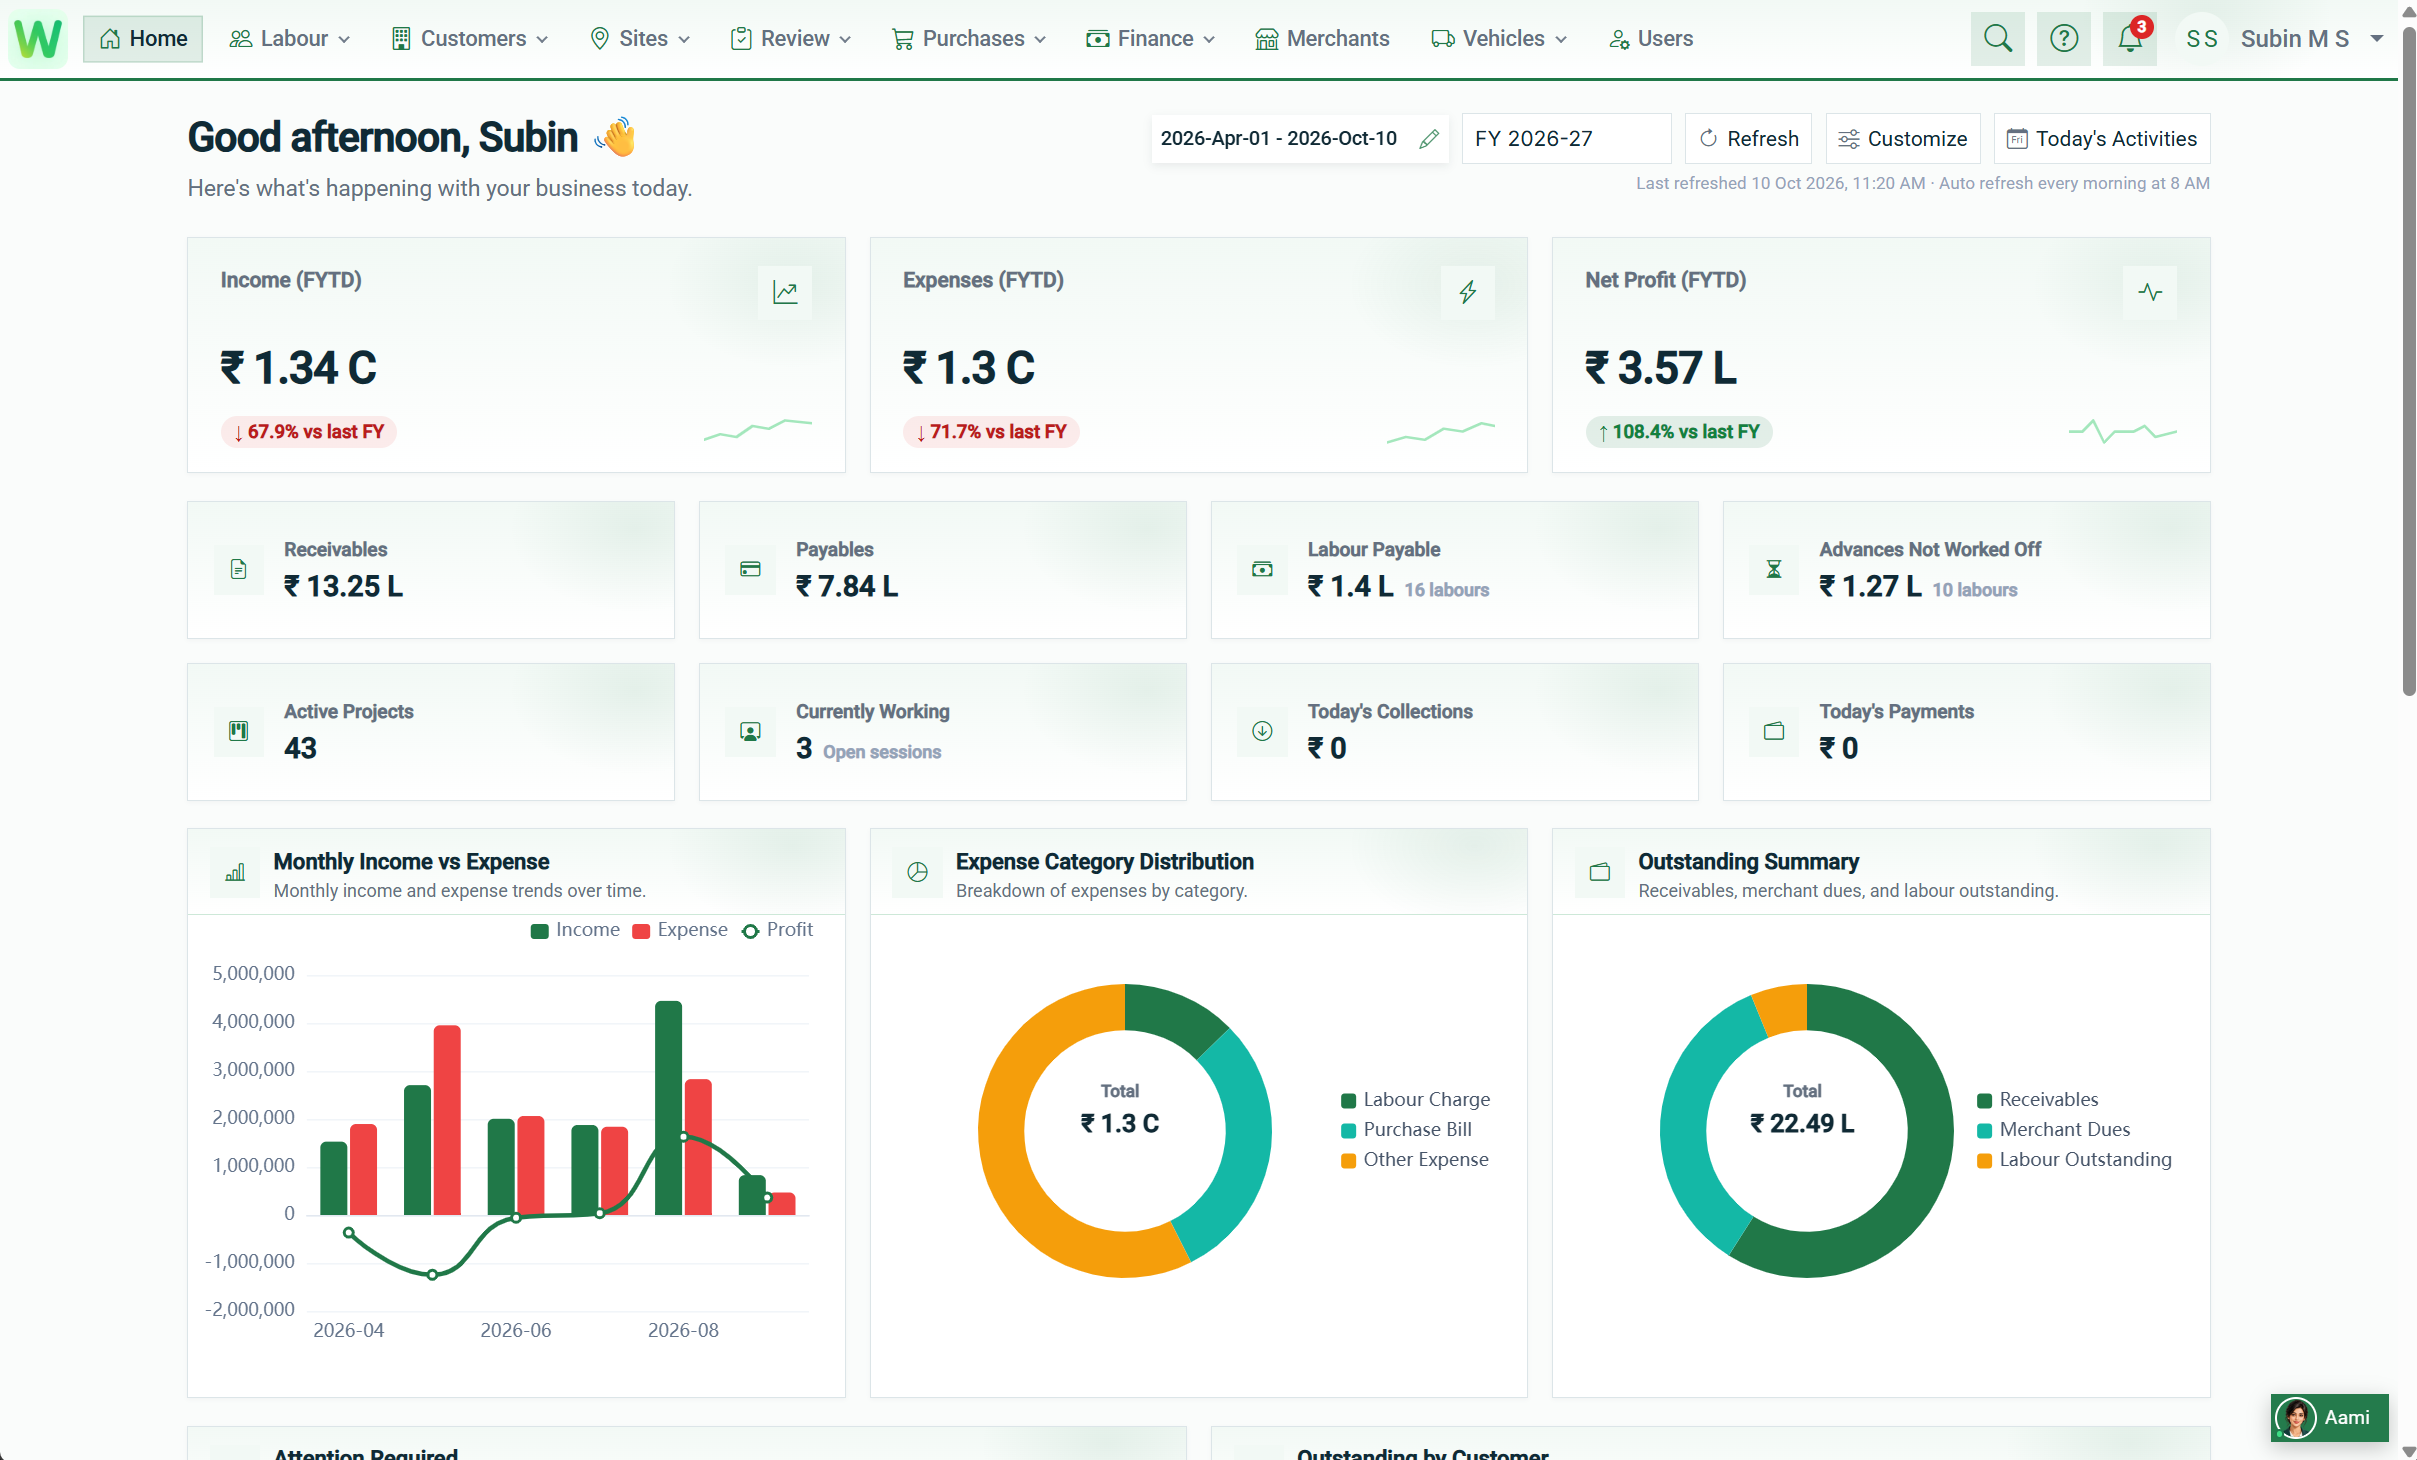Toggle the Profit line in chart legend
2417x1460 pixels.
pyautogui.click(x=777, y=930)
